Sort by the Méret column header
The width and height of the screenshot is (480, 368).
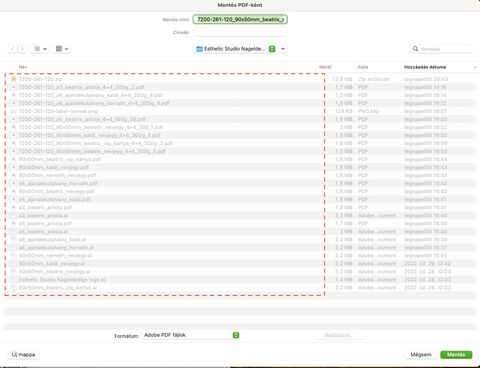(325, 67)
